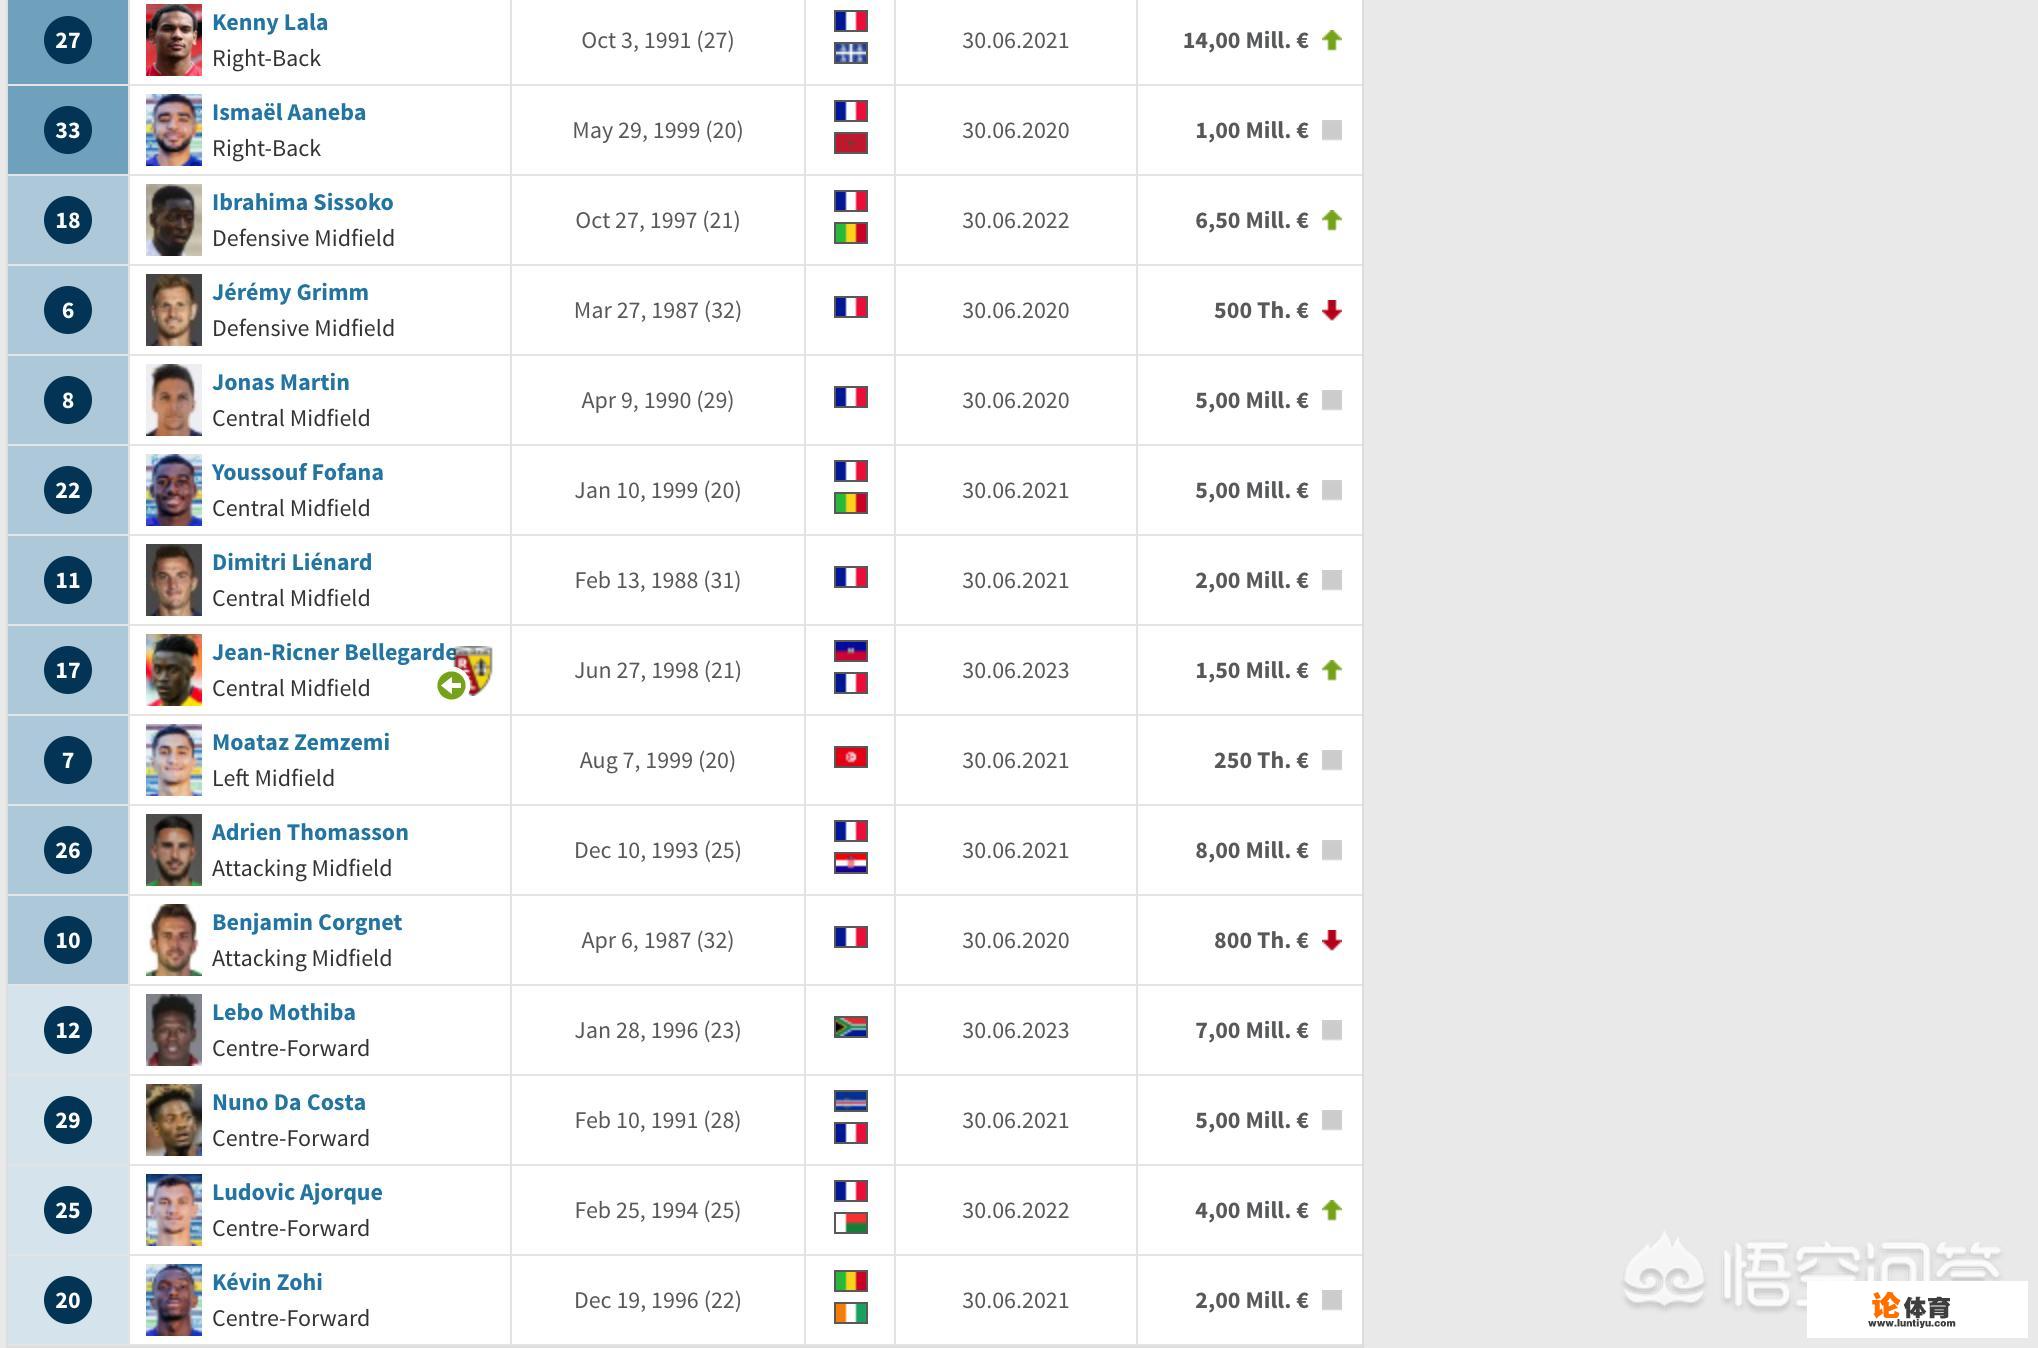Open Youssouf Fofana's profile link
The height and width of the screenshot is (1348, 2038).
point(297,472)
